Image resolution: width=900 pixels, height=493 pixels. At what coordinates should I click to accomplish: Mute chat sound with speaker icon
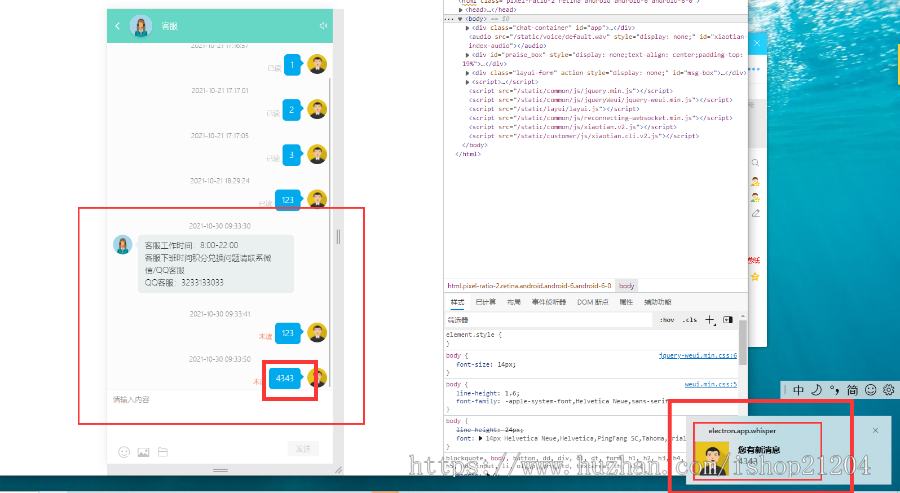pos(323,26)
